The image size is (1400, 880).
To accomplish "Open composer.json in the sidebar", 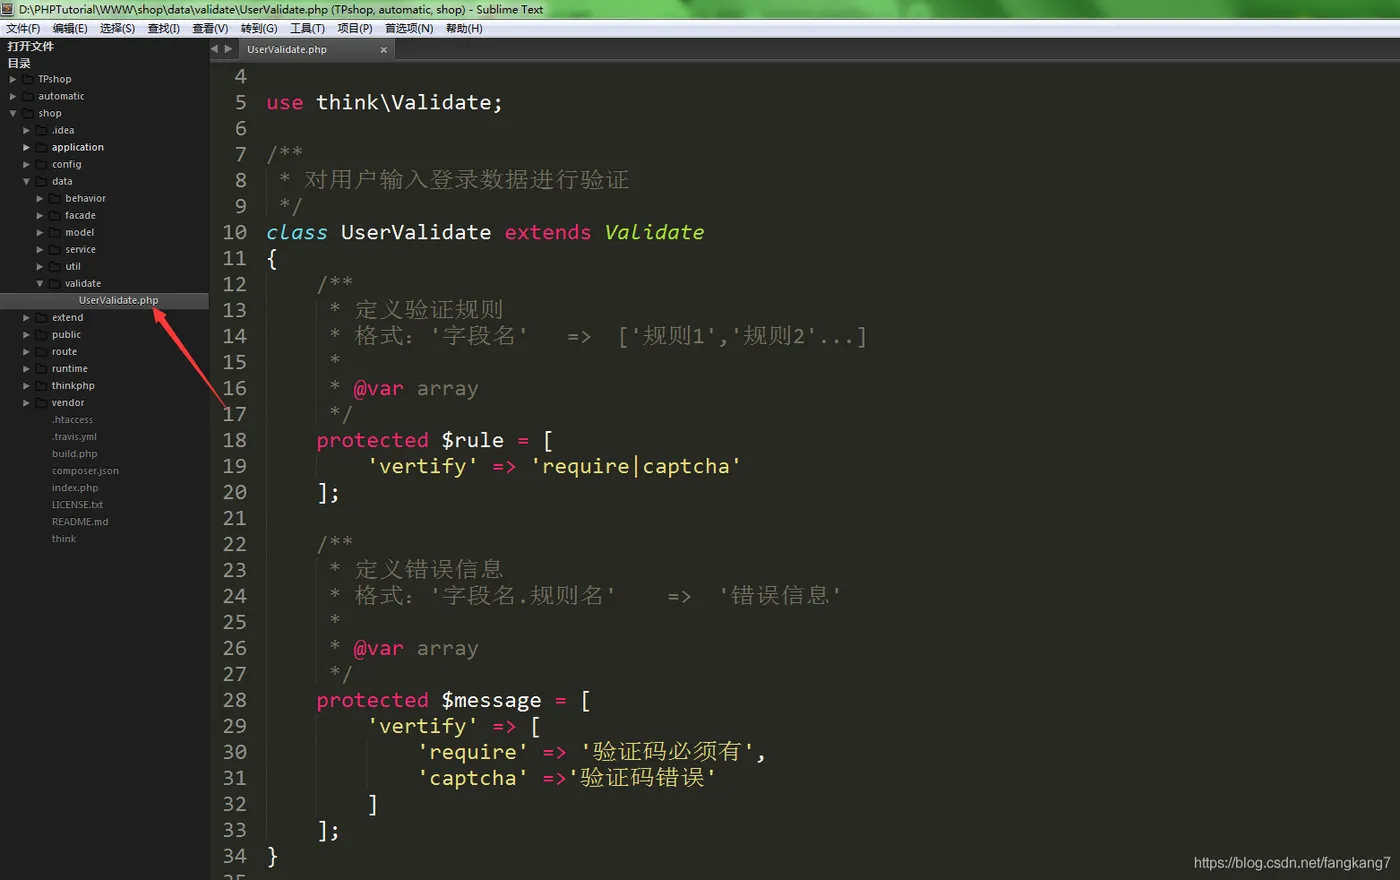I will 85,471.
